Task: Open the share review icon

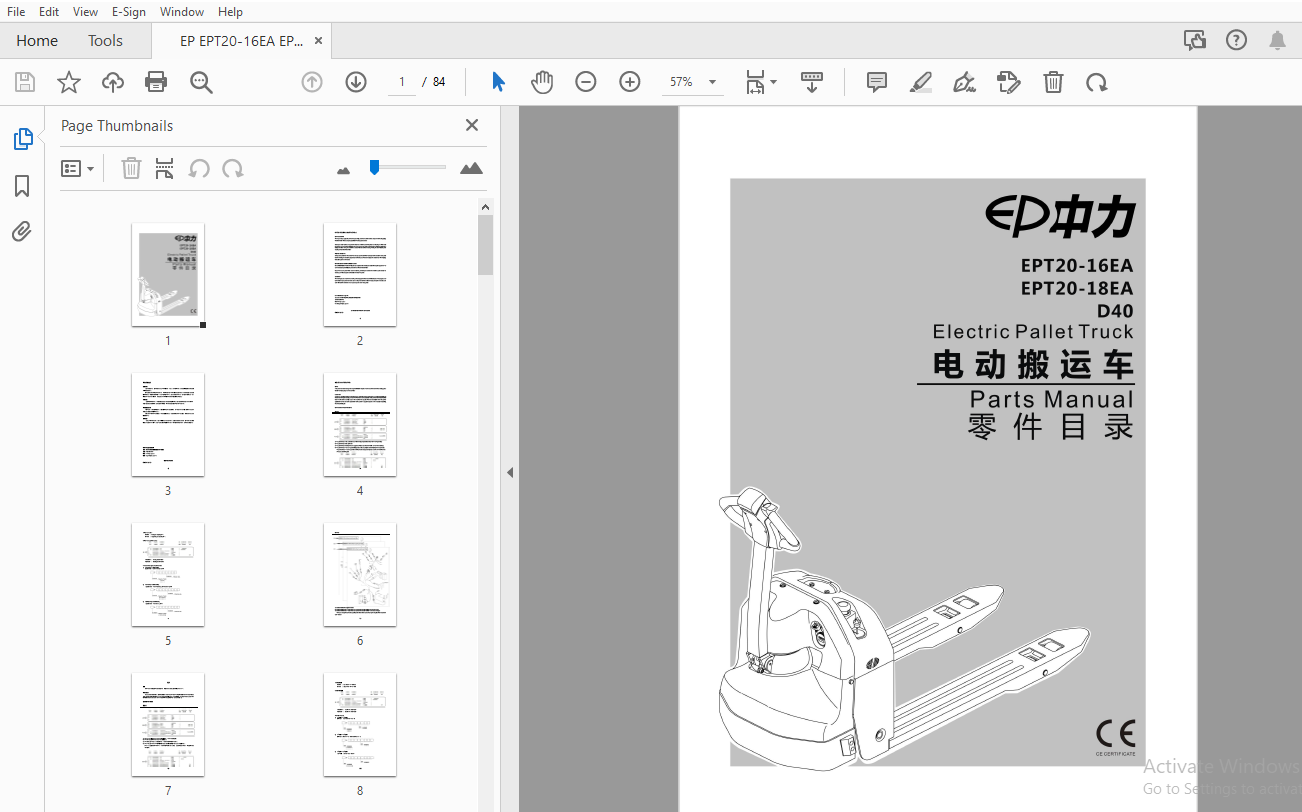Action: click(1194, 40)
